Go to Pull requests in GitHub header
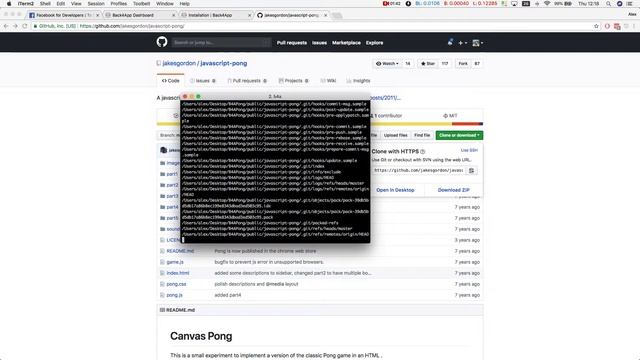The image size is (640, 360). [x=292, y=43]
